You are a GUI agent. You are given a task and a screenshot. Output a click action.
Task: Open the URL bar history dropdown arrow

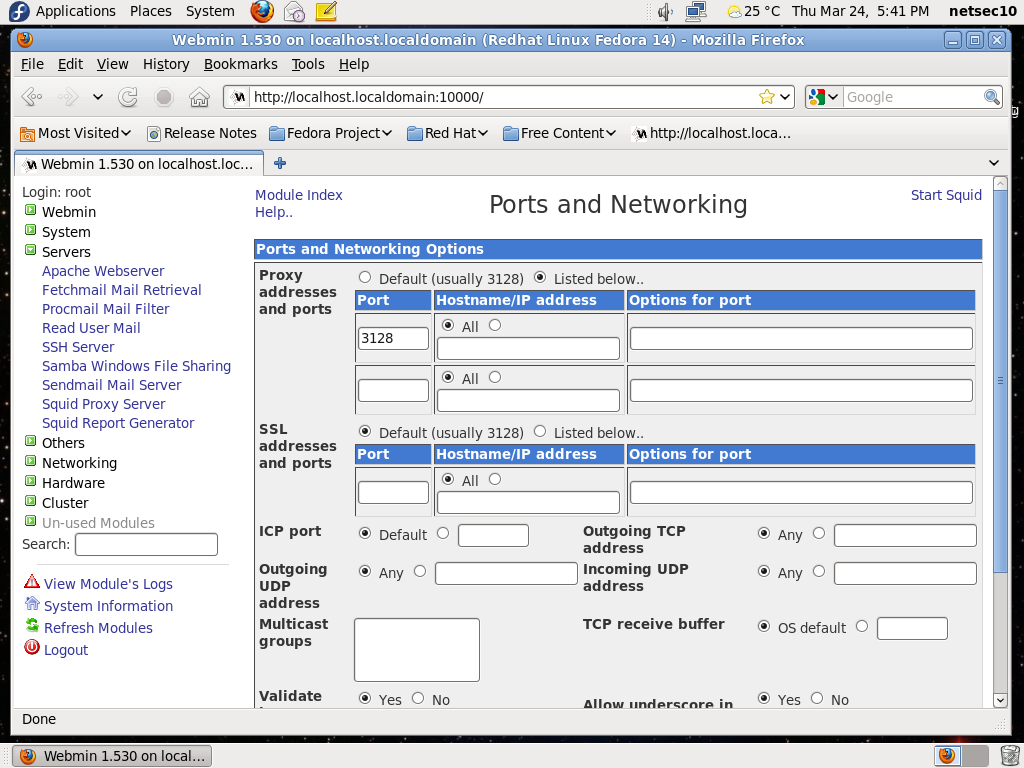(785, 97)
